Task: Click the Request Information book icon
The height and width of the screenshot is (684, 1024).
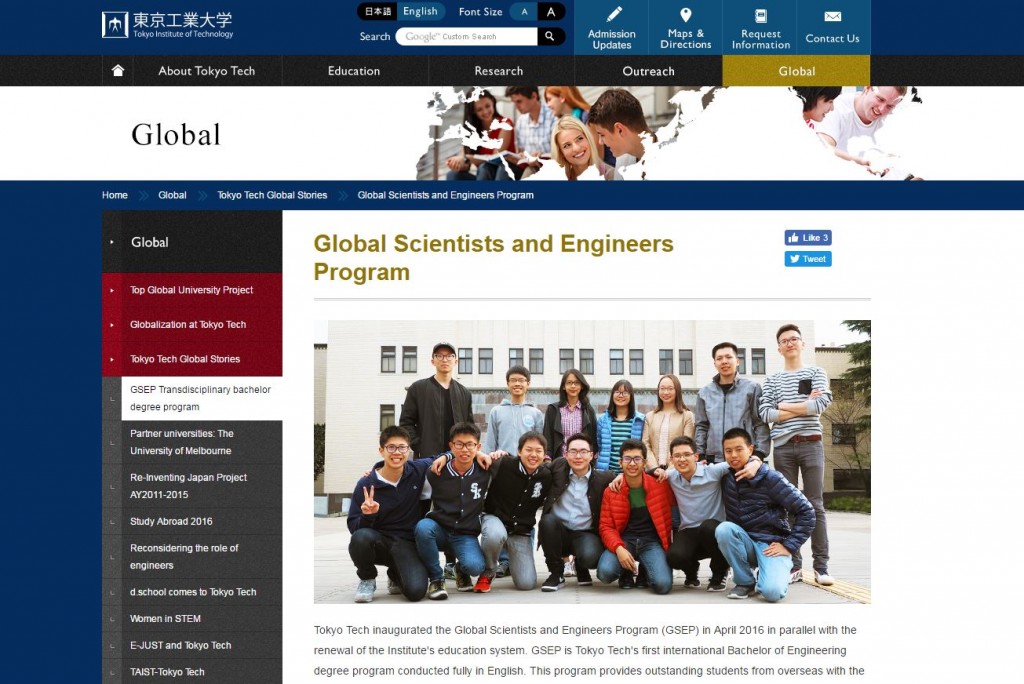Action: (x=761, y=16)
